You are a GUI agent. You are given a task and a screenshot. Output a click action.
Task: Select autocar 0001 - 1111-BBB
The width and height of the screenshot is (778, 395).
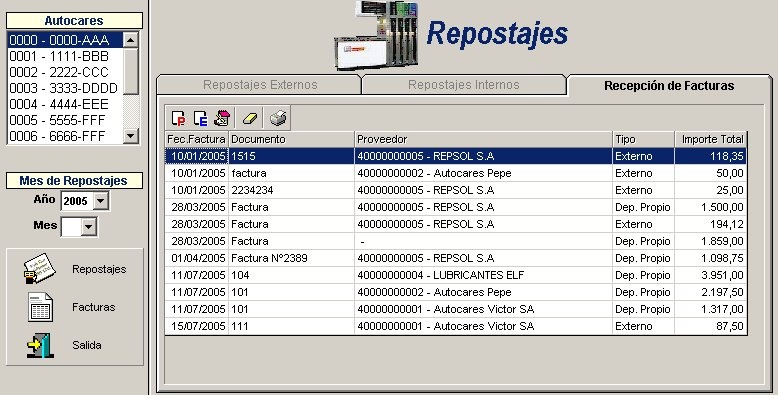65,56
